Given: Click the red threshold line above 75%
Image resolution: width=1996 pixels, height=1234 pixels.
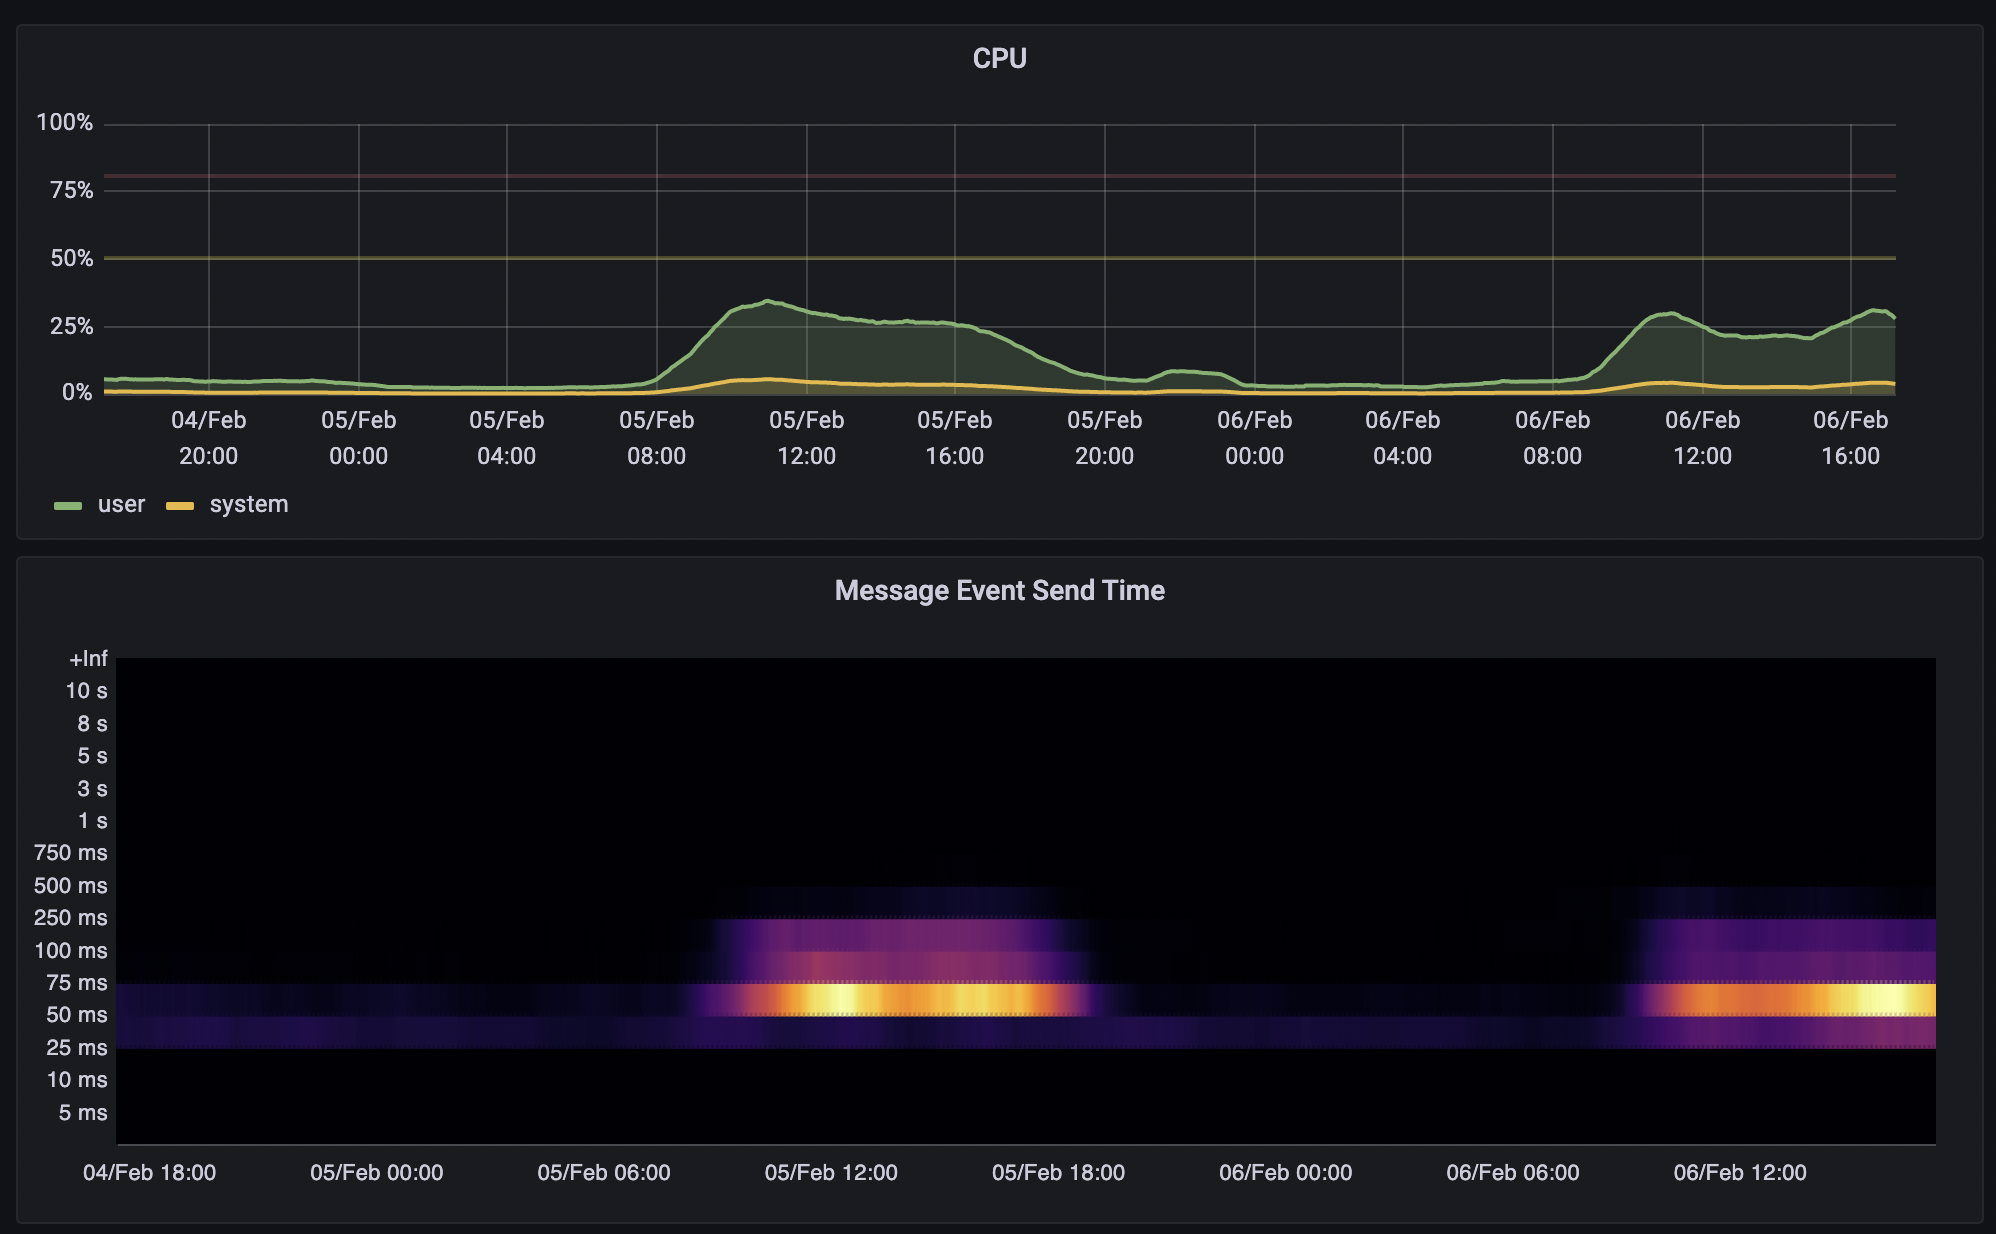Looking at the screenshot, I should [x=1000, y=176].
